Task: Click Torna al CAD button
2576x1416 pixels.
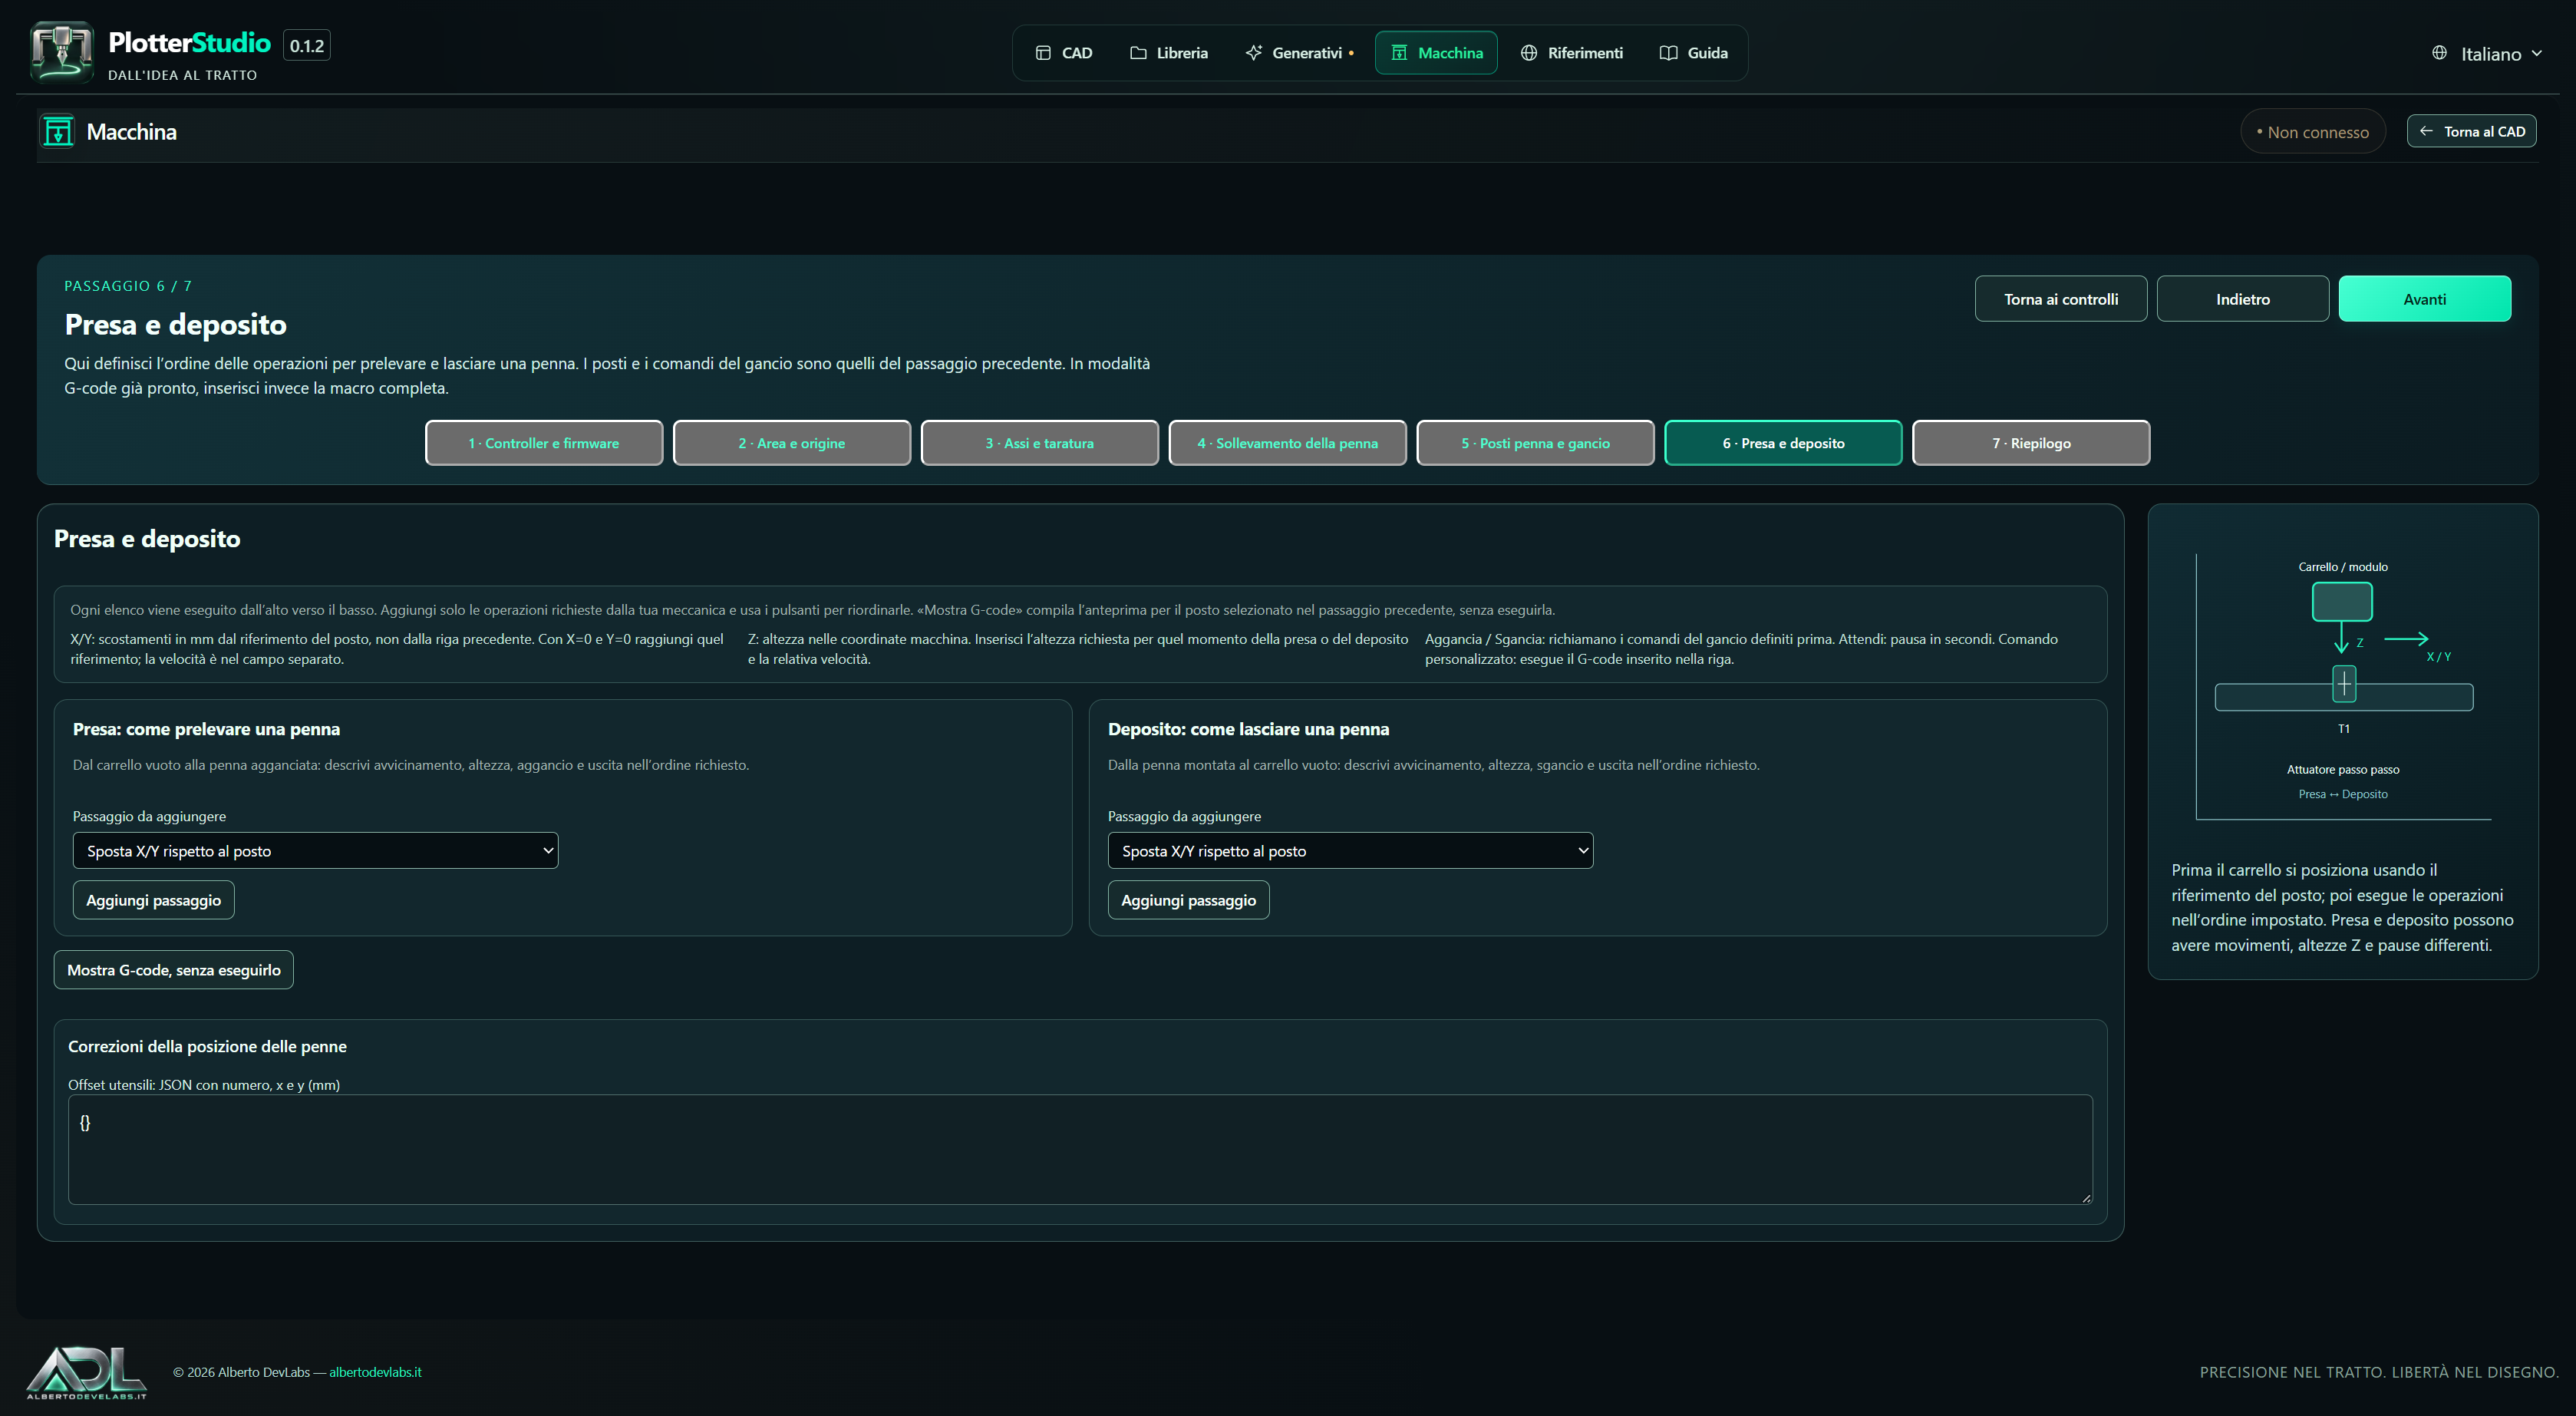Action: (2471, 131)
